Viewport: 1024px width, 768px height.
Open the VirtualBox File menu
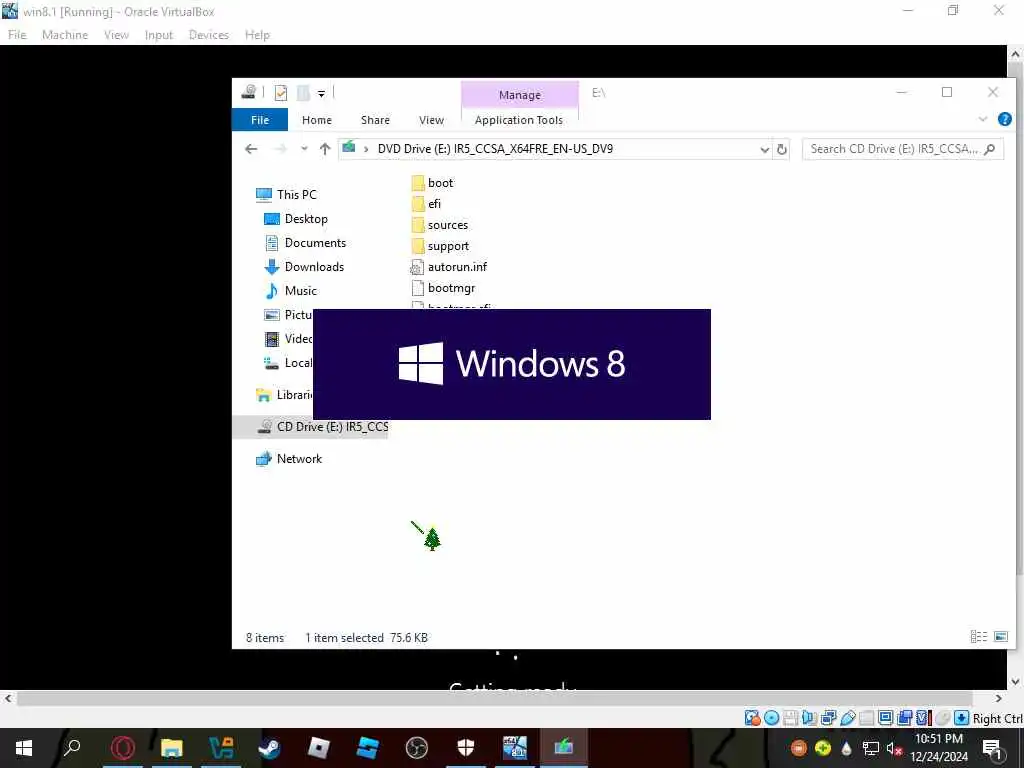pyautogui.click(x=17, y=35)
